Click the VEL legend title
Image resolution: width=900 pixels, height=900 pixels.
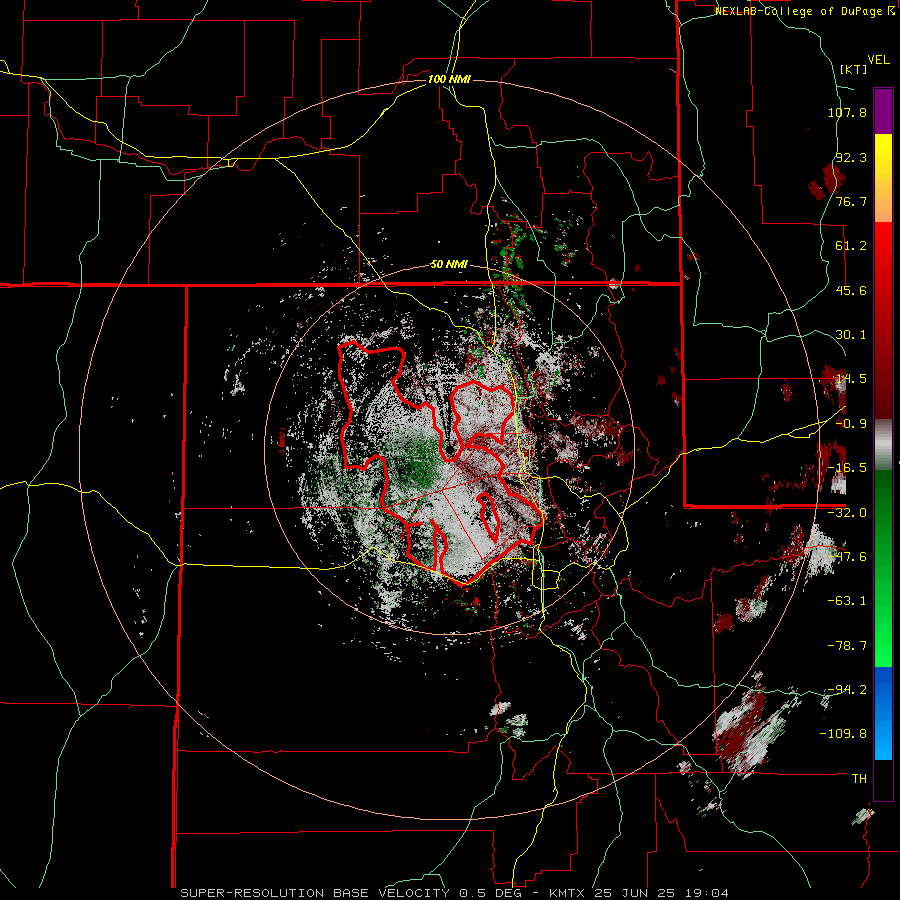pyautogui.click(x=878, y=60)
